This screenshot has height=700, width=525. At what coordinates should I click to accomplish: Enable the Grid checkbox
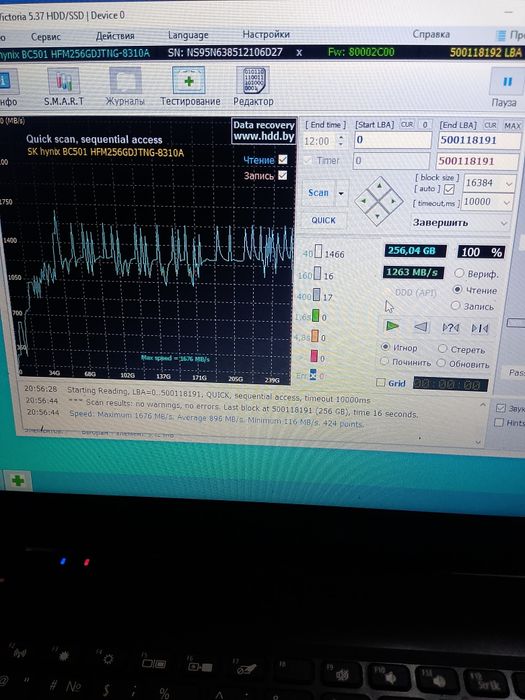point(380,383)
